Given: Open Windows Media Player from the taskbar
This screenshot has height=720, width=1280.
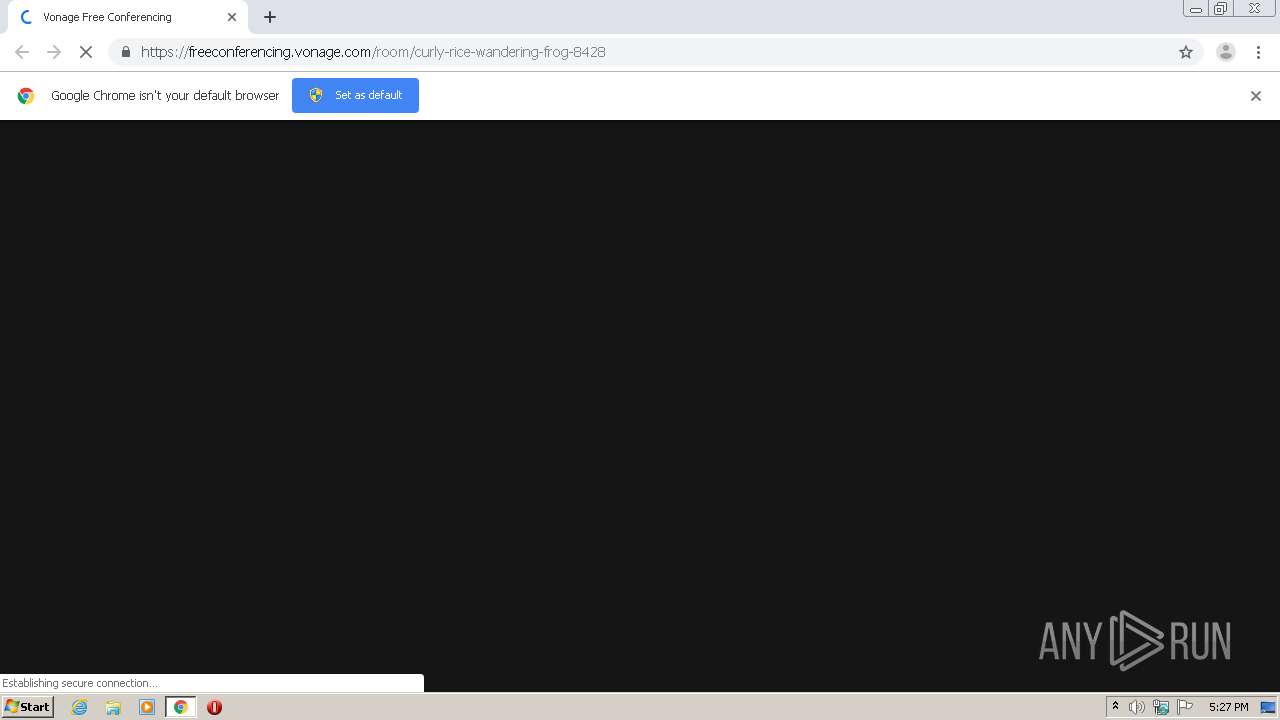Looking at the screenshot, I should tap(147, 707).
